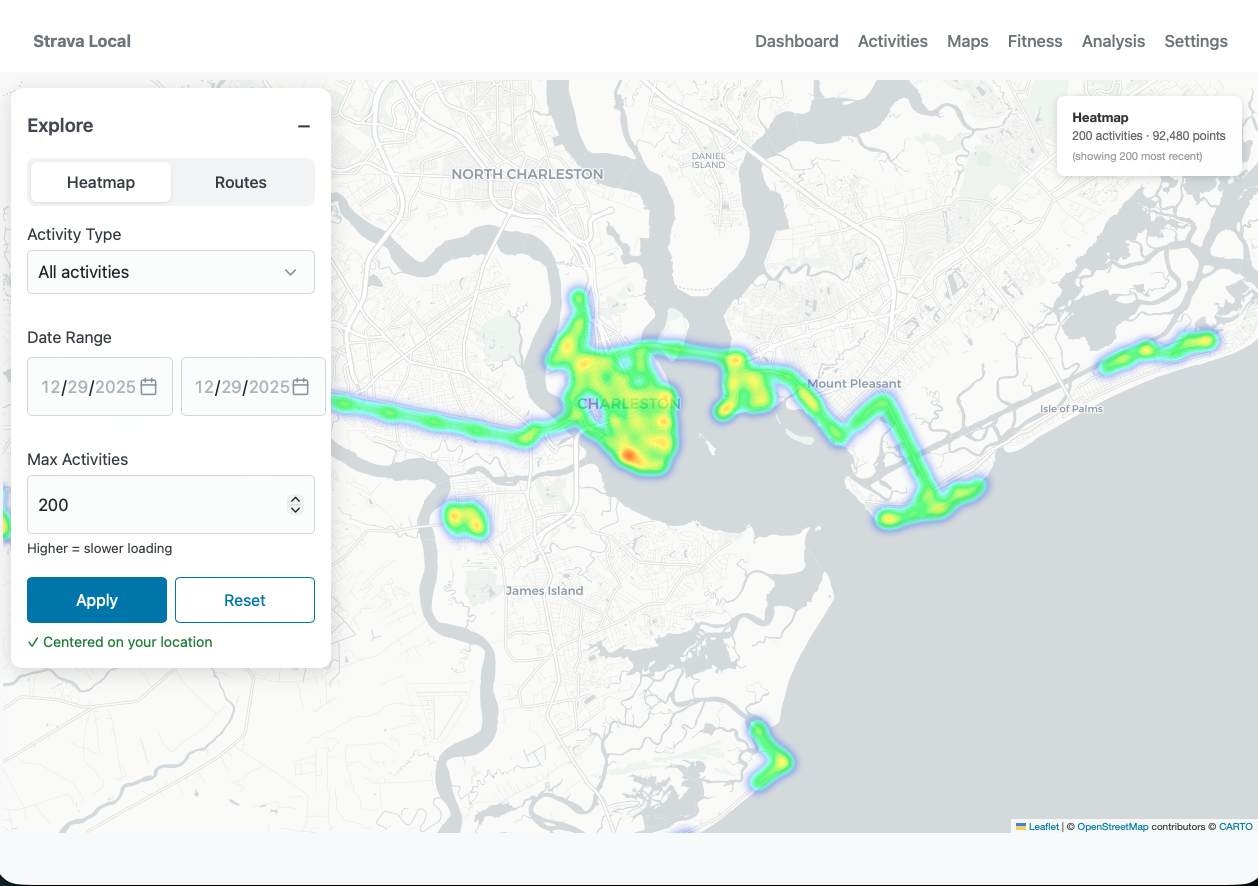Increment Max Activities with the up stepper arrow

pos(295,498)
